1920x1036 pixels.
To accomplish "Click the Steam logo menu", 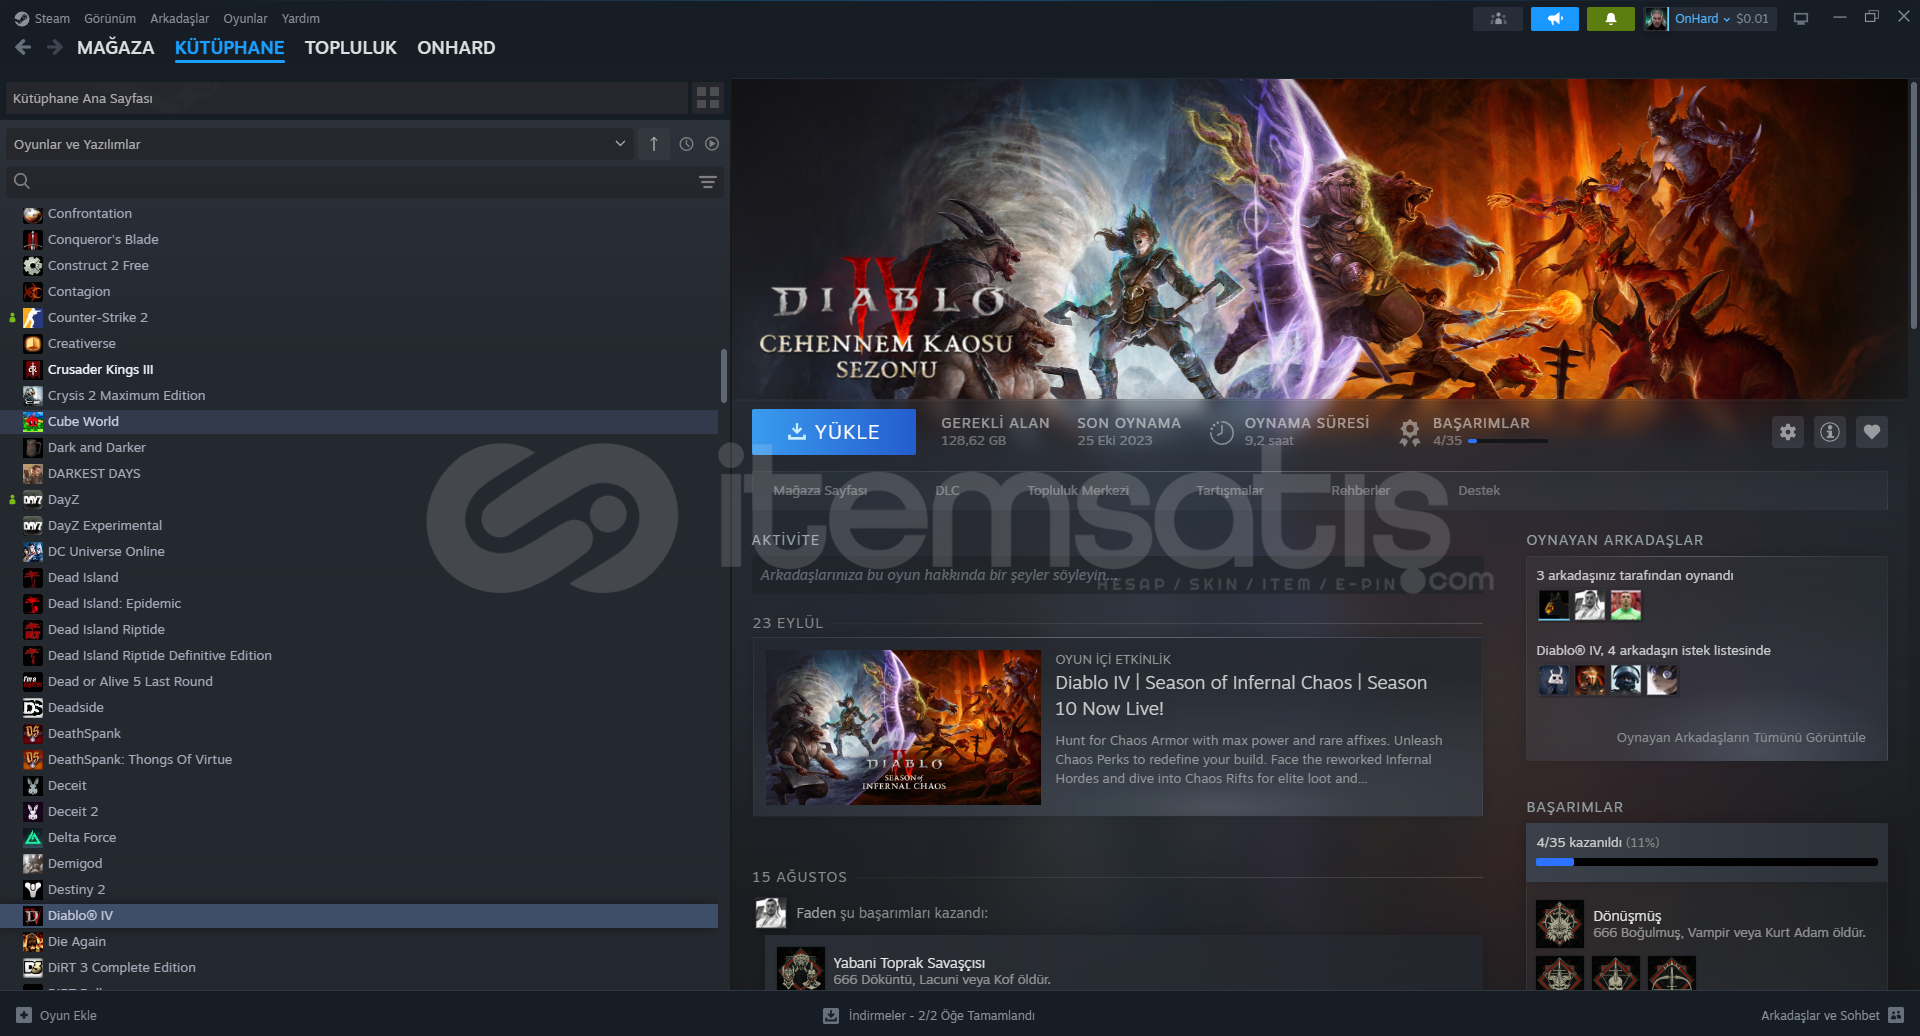I will (42, 19).
